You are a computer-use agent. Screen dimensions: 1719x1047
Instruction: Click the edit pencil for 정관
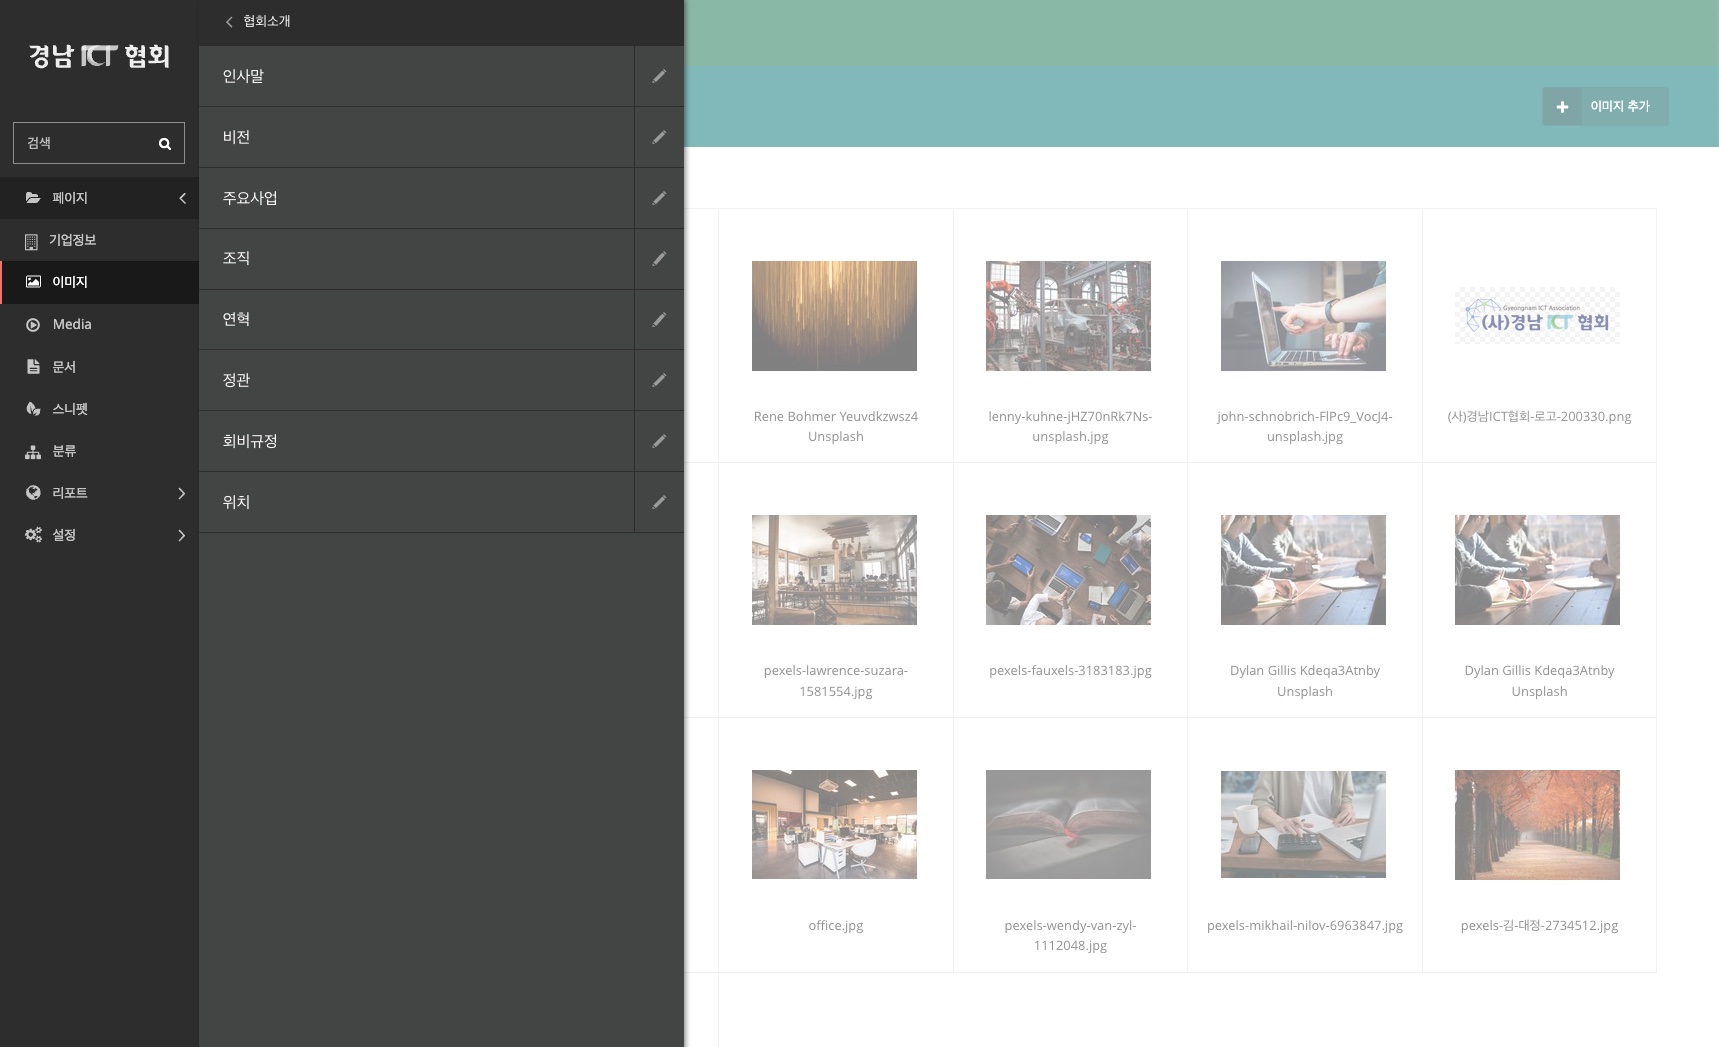point(659,380)
